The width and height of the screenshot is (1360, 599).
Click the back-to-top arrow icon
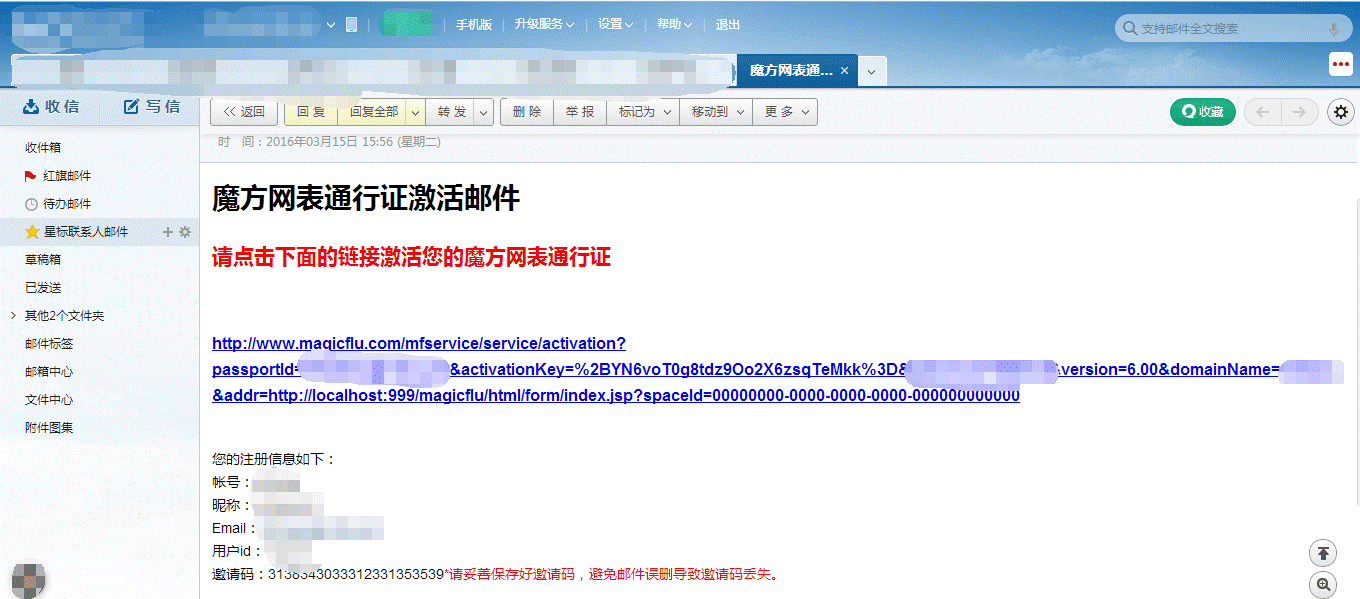pyautogui.click(x=1323, y=552)
